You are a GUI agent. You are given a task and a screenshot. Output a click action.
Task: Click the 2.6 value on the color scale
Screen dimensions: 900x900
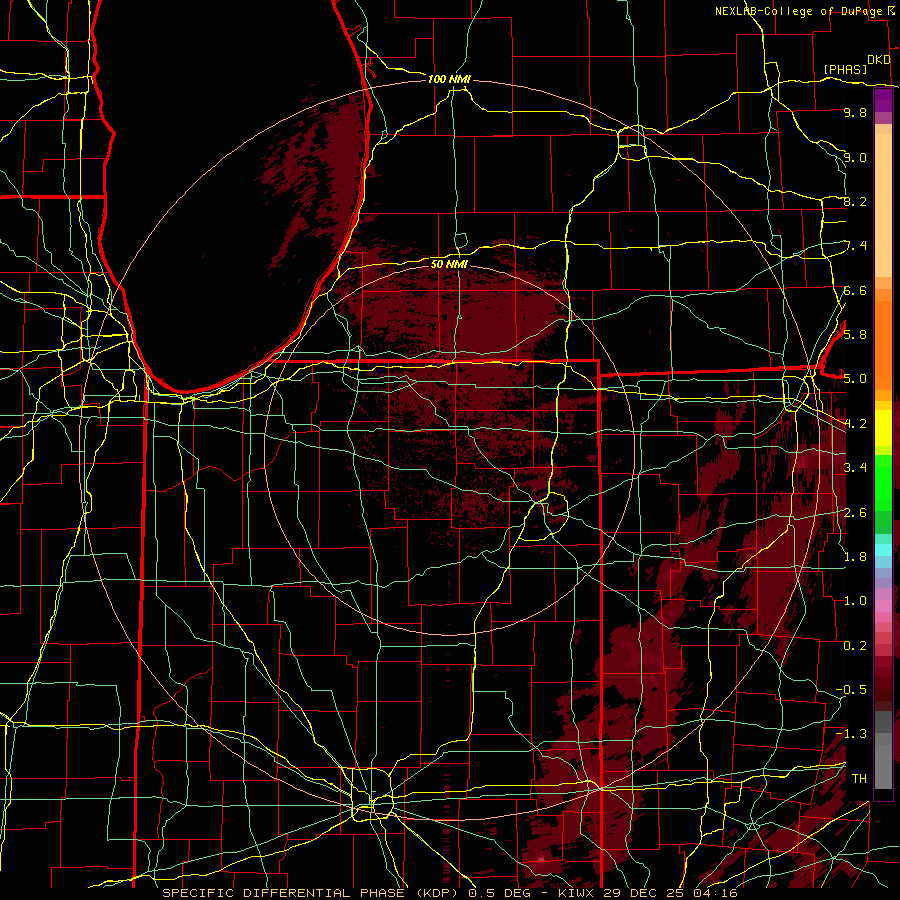tap(855, 512)
